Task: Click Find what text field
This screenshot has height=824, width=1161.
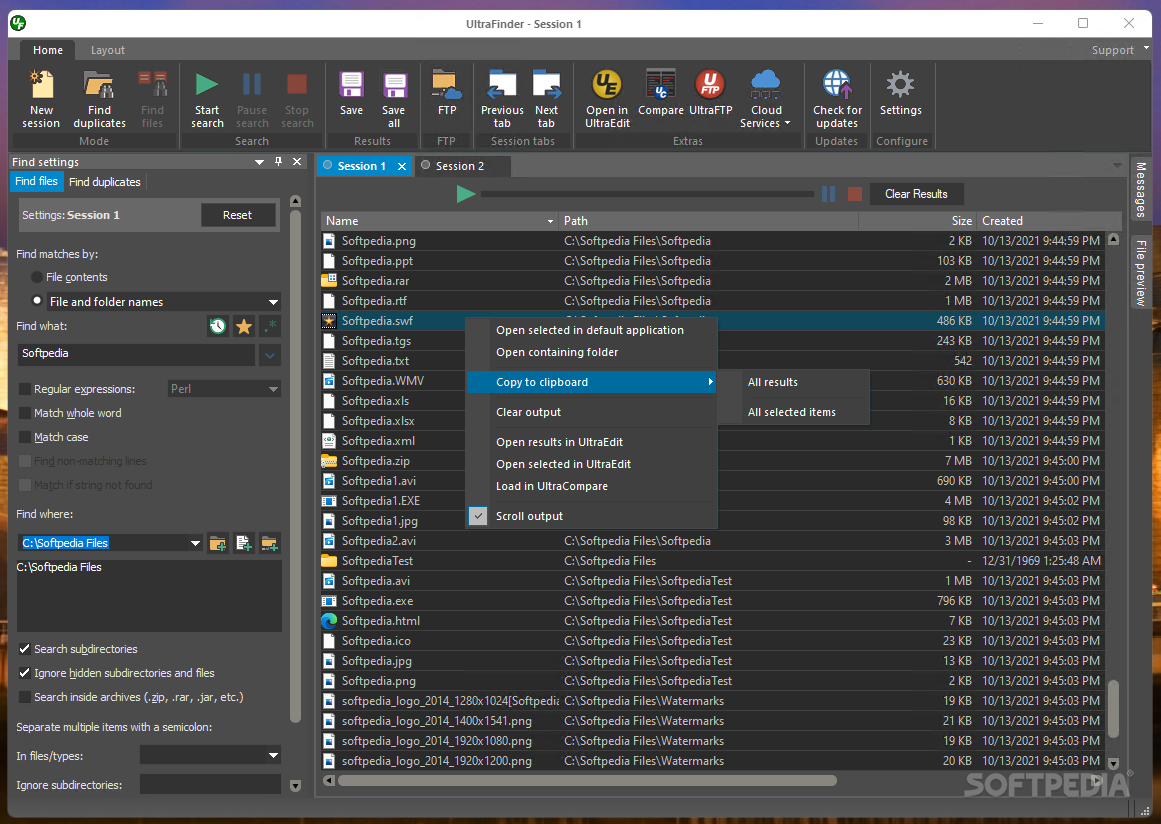Action: [136, 354]
